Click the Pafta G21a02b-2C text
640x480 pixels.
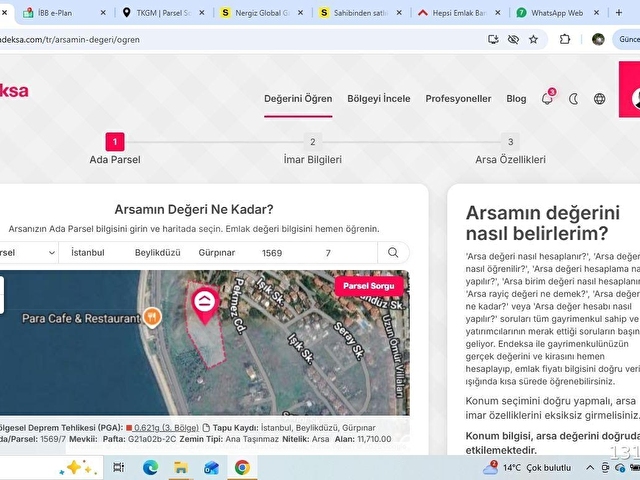point(139,439)
